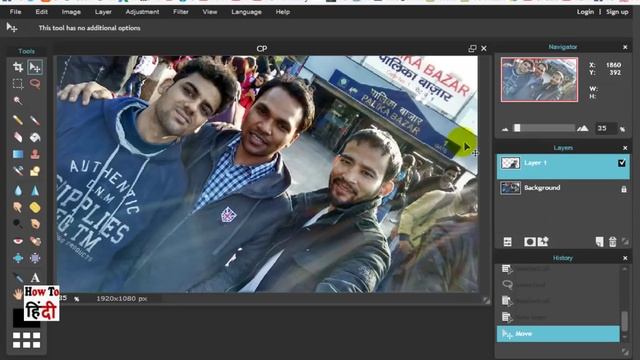This screenshot has height=360, width=640.
Task: Select the Red Eye Reduction tool
Action: (18, 241)
